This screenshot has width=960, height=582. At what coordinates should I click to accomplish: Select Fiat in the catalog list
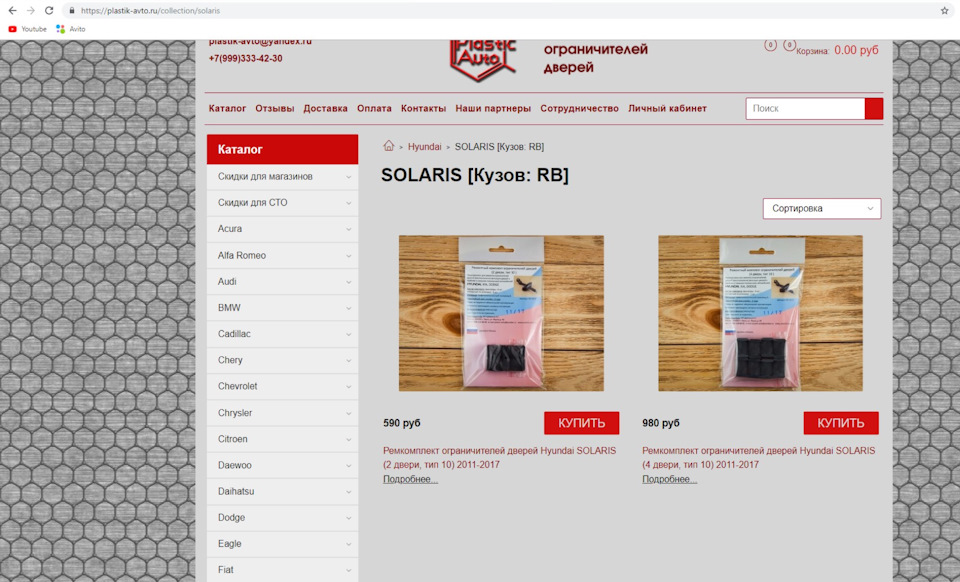point(282,570)
